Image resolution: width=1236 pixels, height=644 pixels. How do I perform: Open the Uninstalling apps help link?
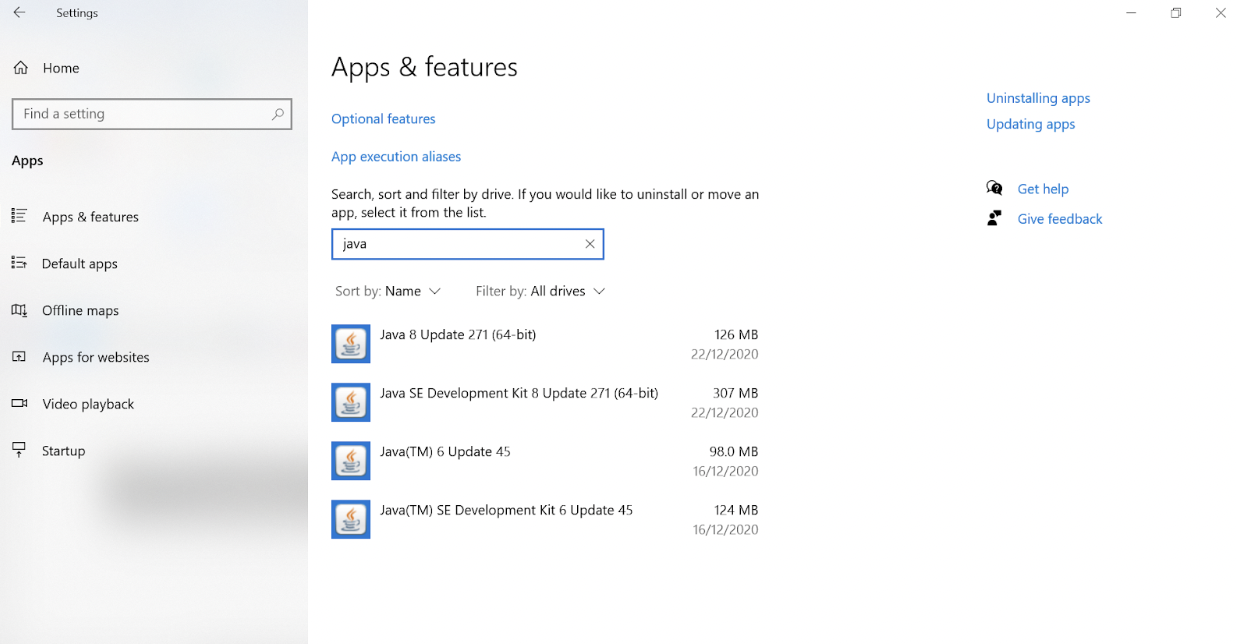pyautogui.click(x=1038, y=98)
